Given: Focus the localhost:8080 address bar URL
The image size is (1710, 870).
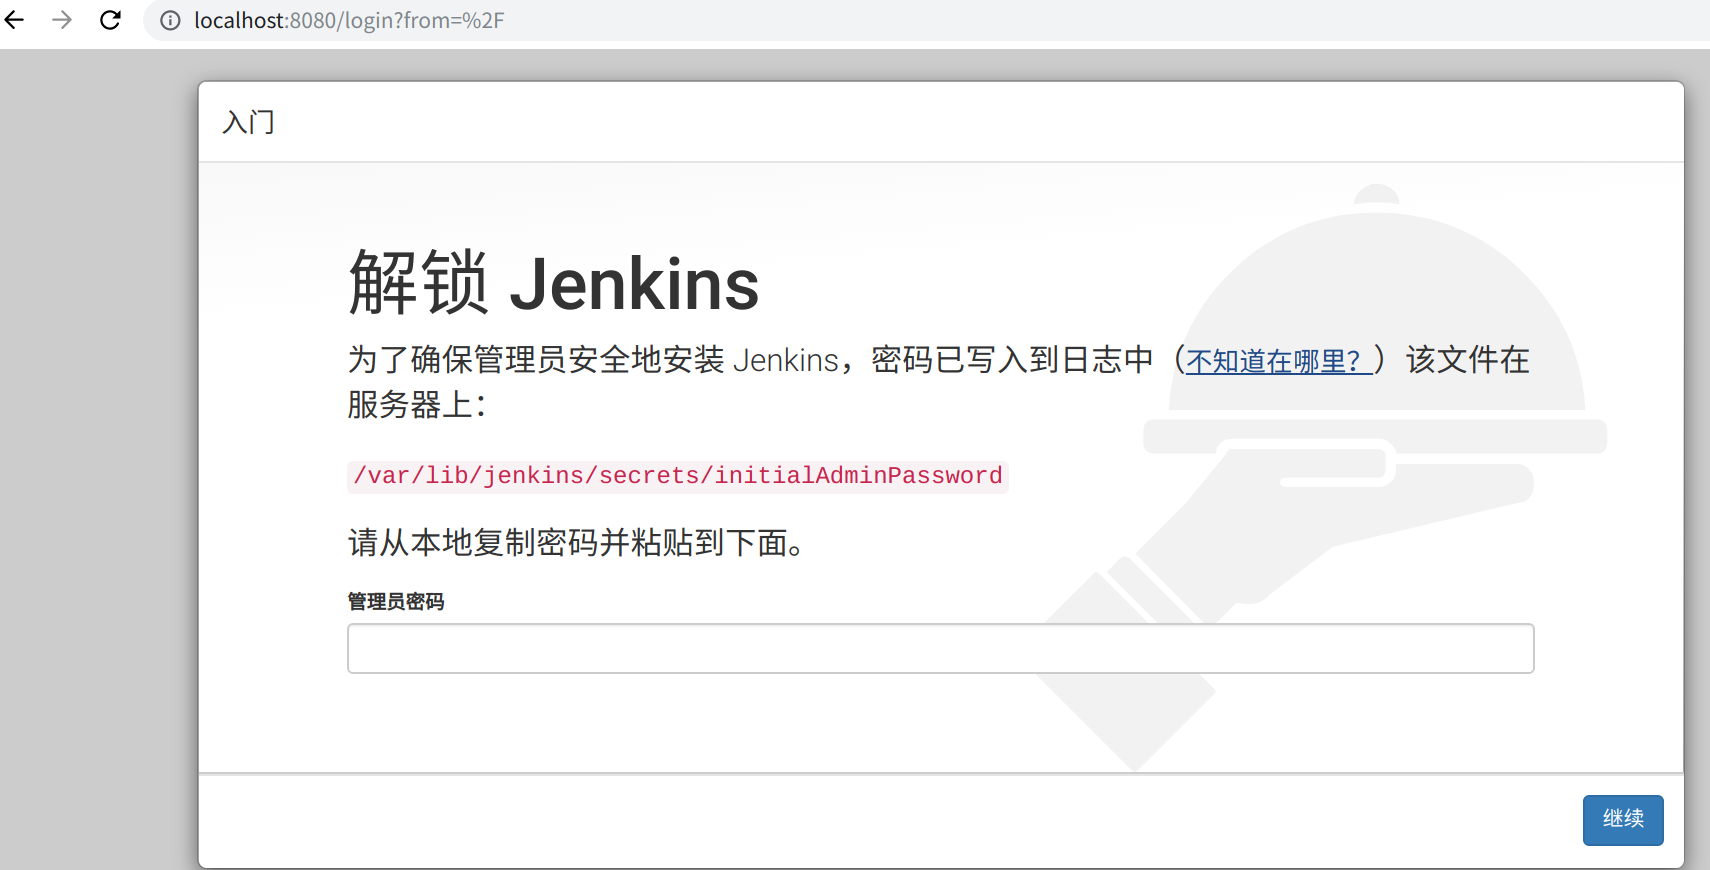Looking at the screenshot, I should [349, 21].
